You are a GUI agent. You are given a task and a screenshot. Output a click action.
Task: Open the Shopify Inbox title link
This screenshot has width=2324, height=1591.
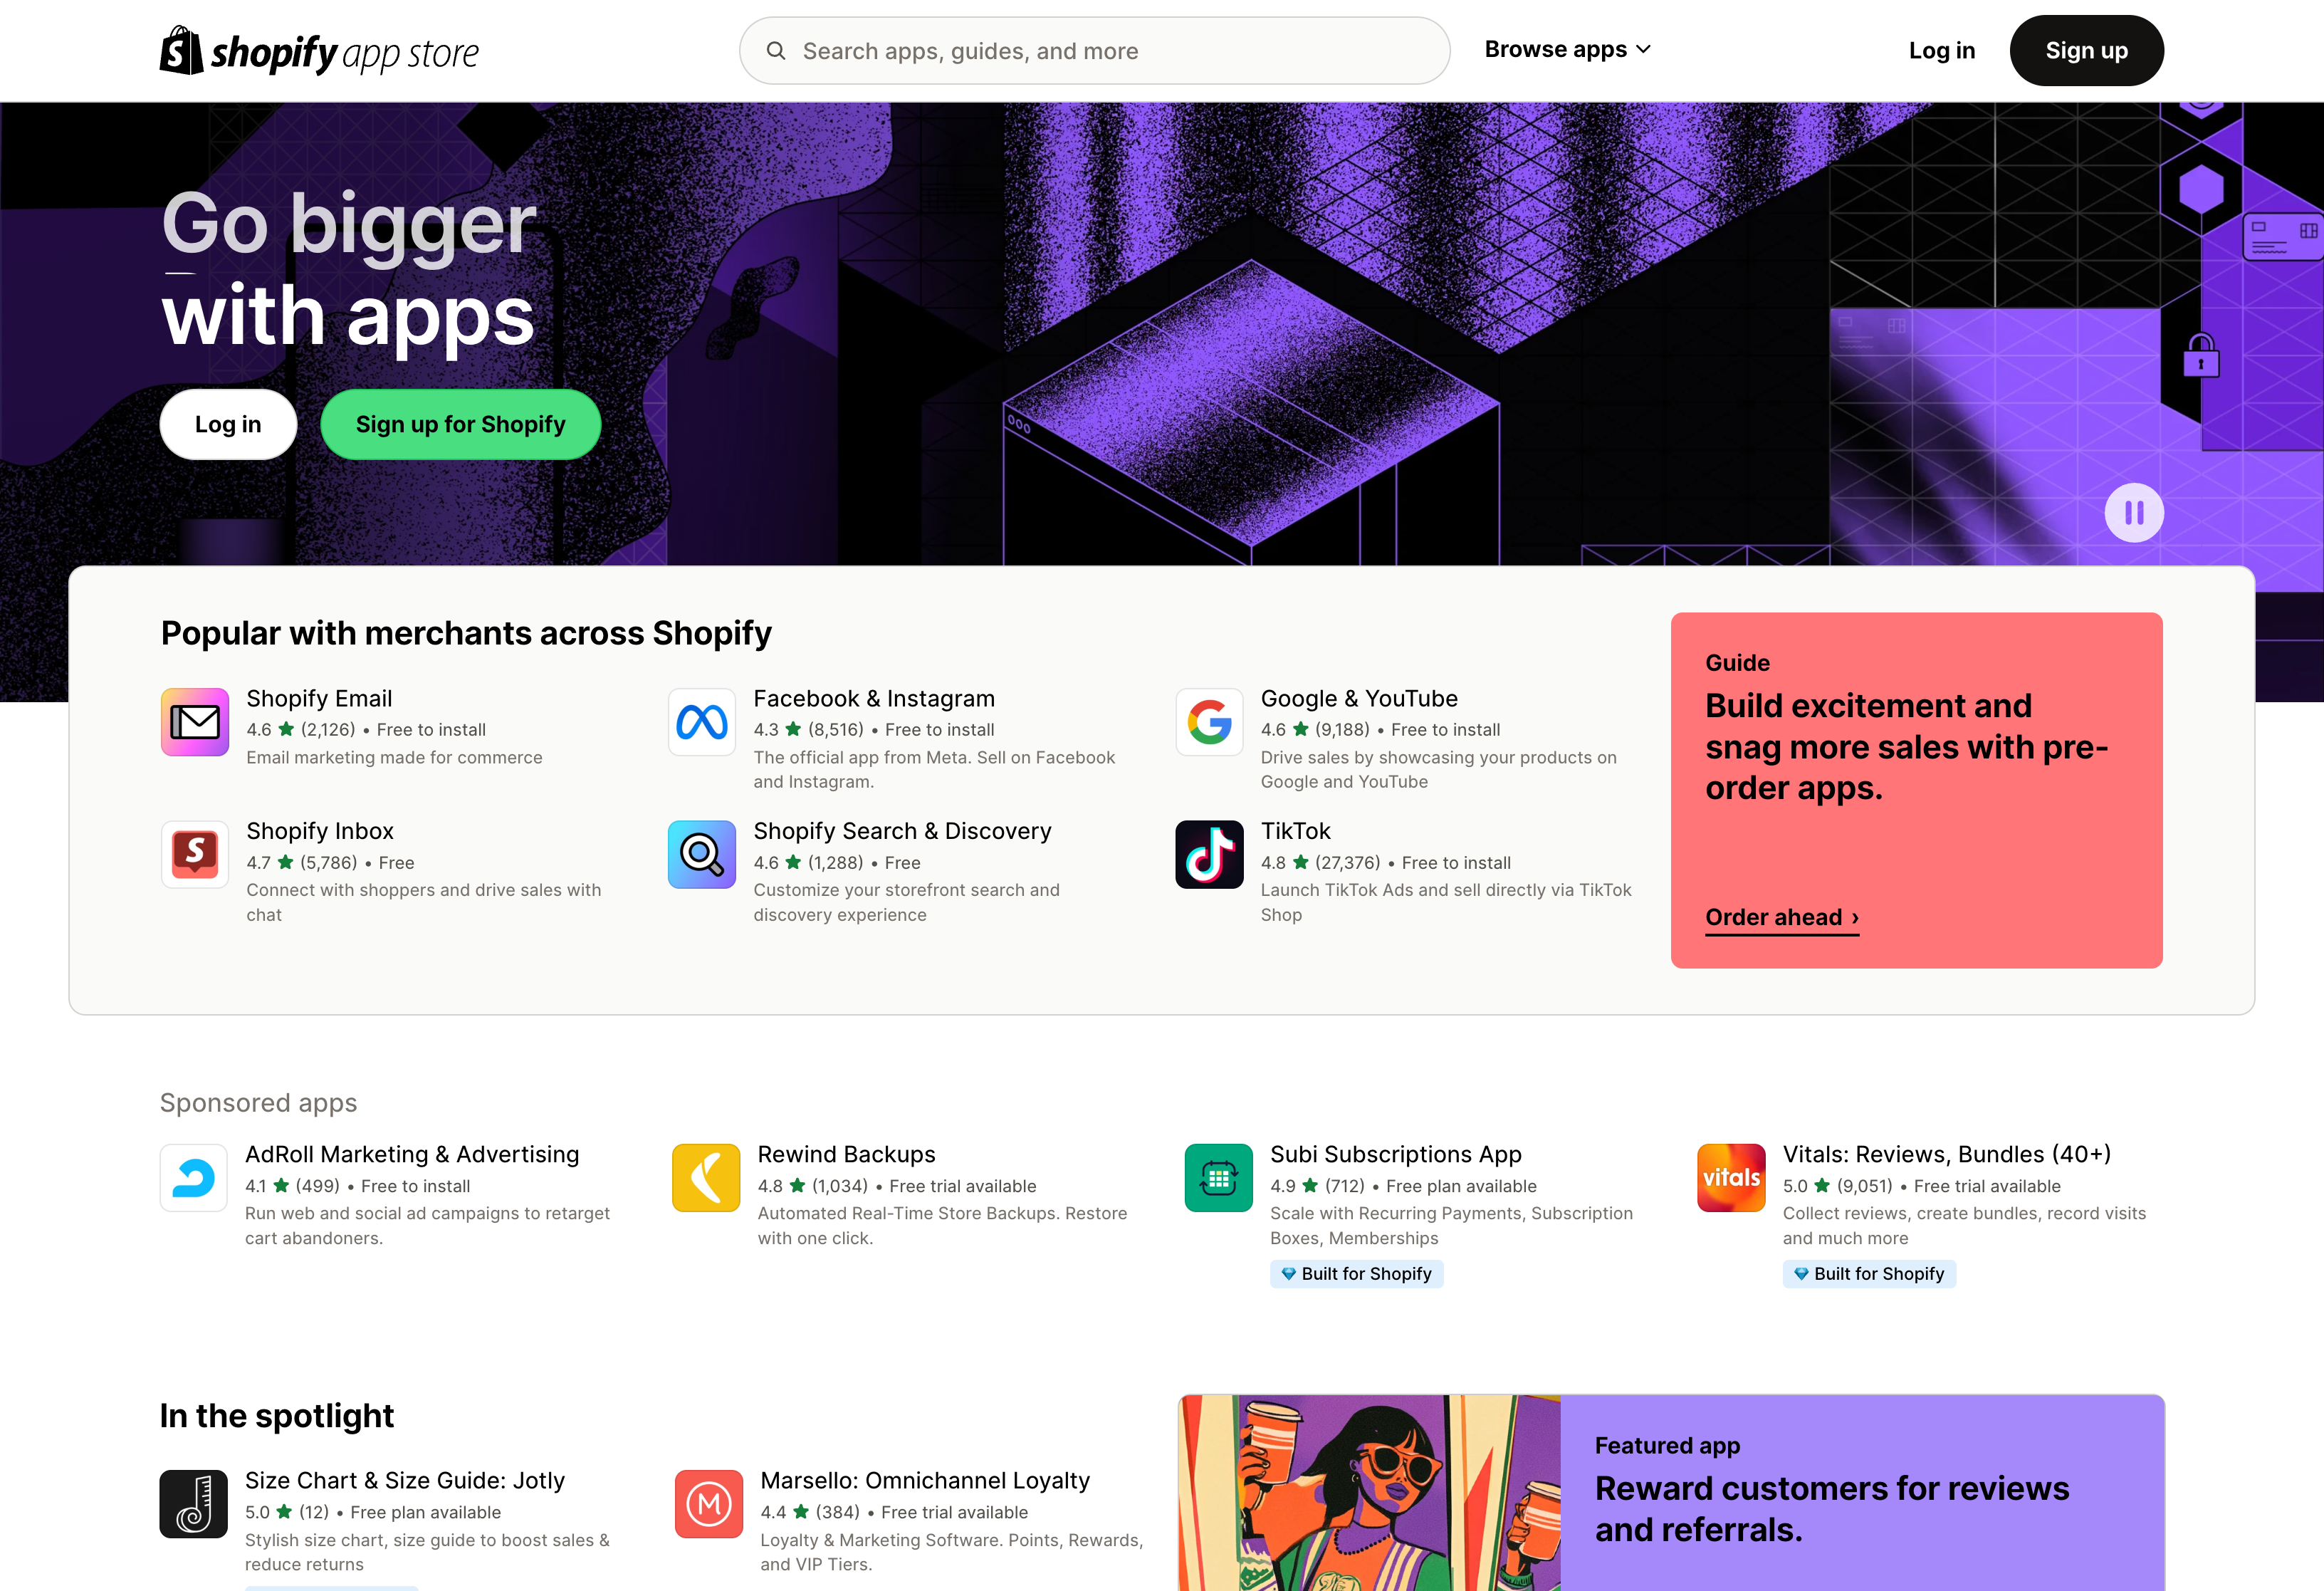tap(320, 831)
